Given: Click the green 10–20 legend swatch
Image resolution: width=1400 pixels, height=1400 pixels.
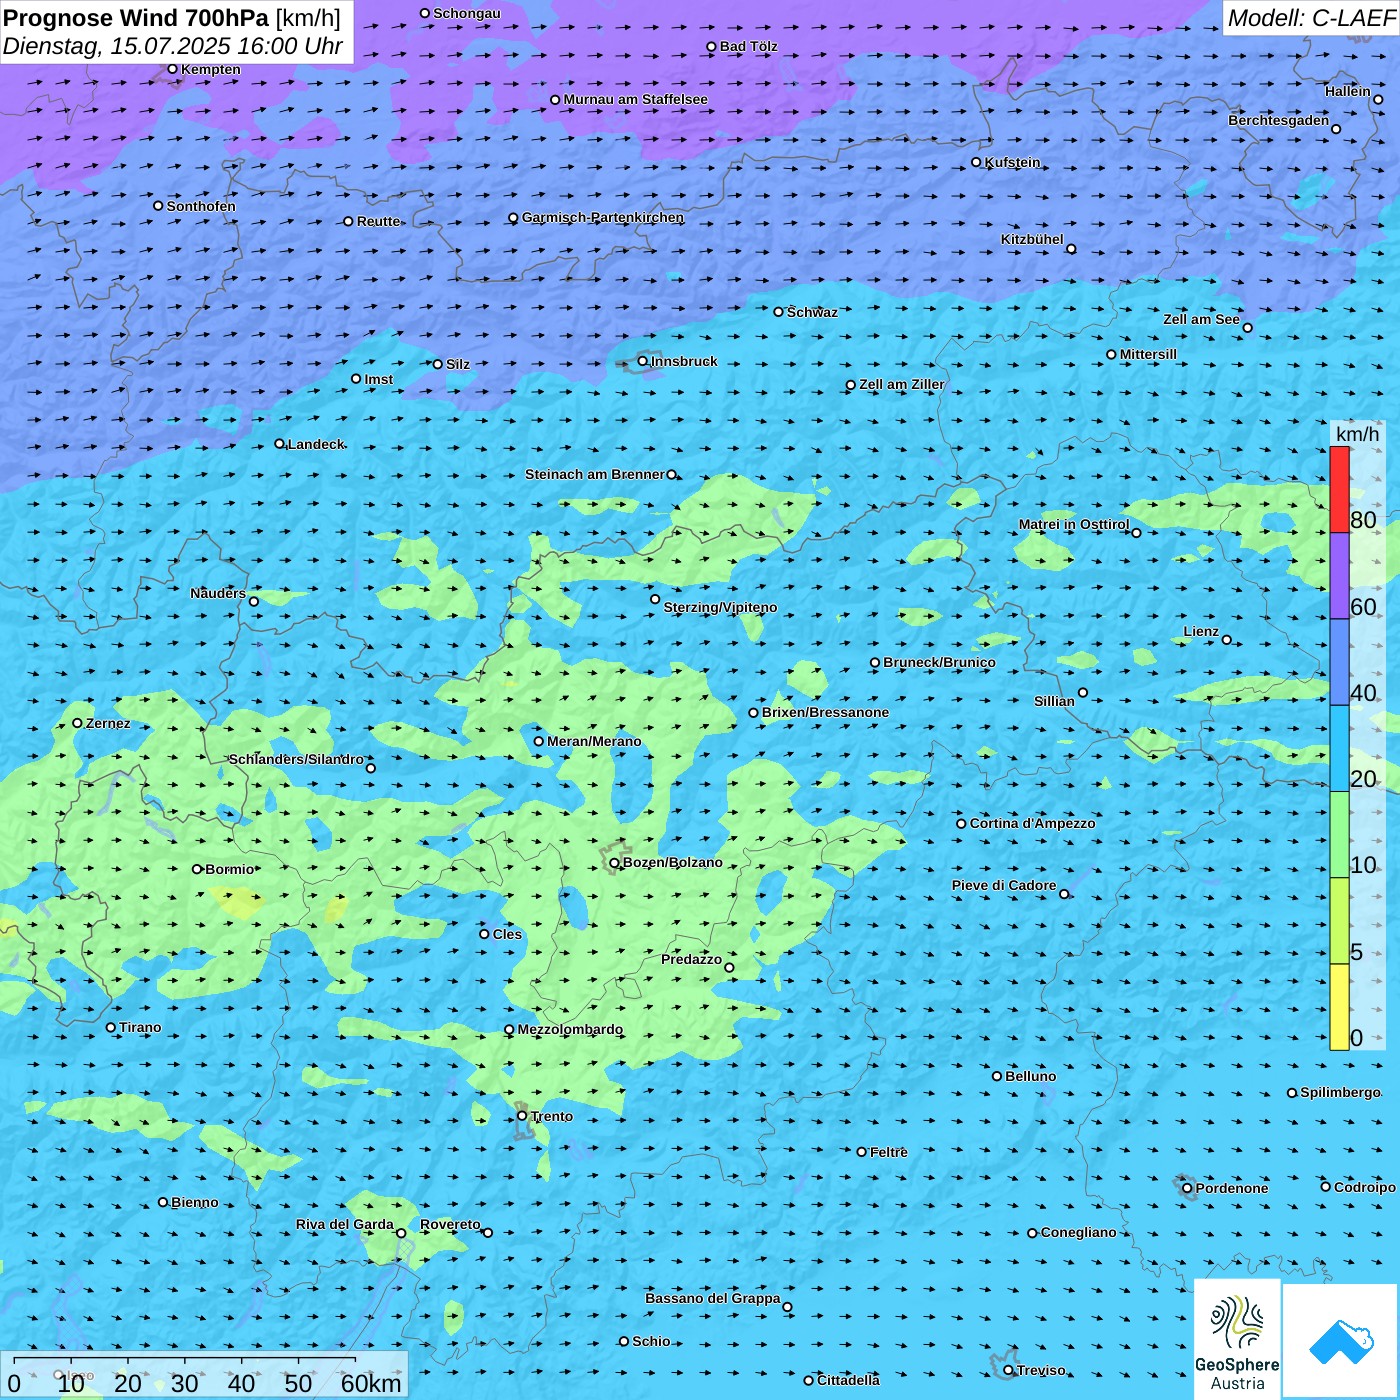Looking at the screenshot, I should click(x=1339, y=835).
